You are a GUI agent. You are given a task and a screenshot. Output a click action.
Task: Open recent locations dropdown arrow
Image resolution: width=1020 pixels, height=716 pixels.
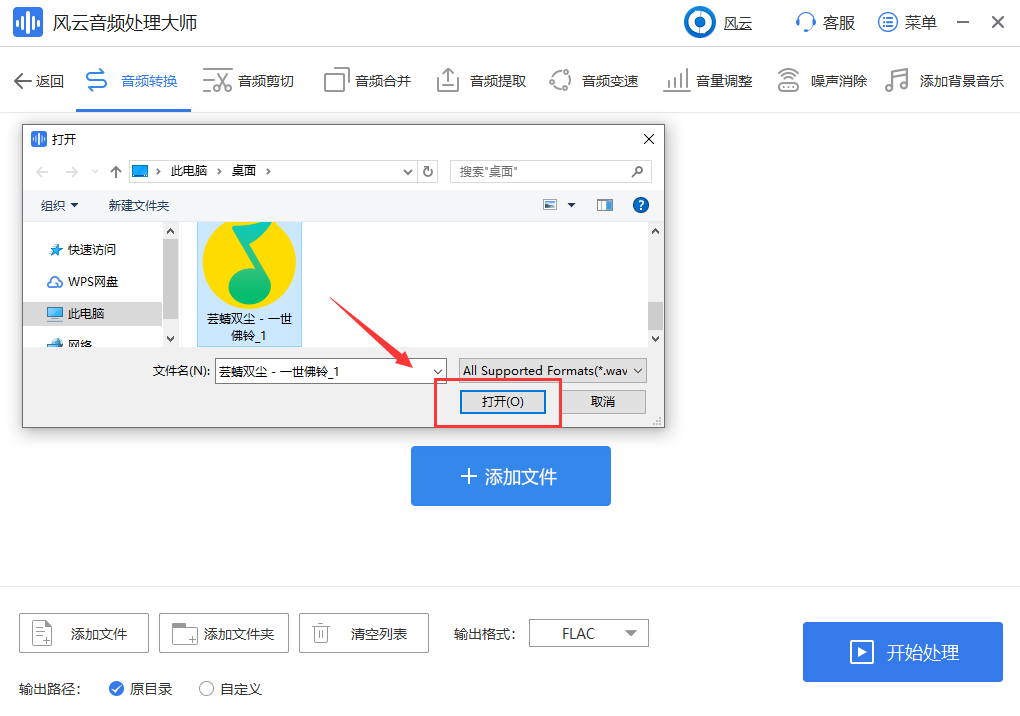[x=95, y=172]
